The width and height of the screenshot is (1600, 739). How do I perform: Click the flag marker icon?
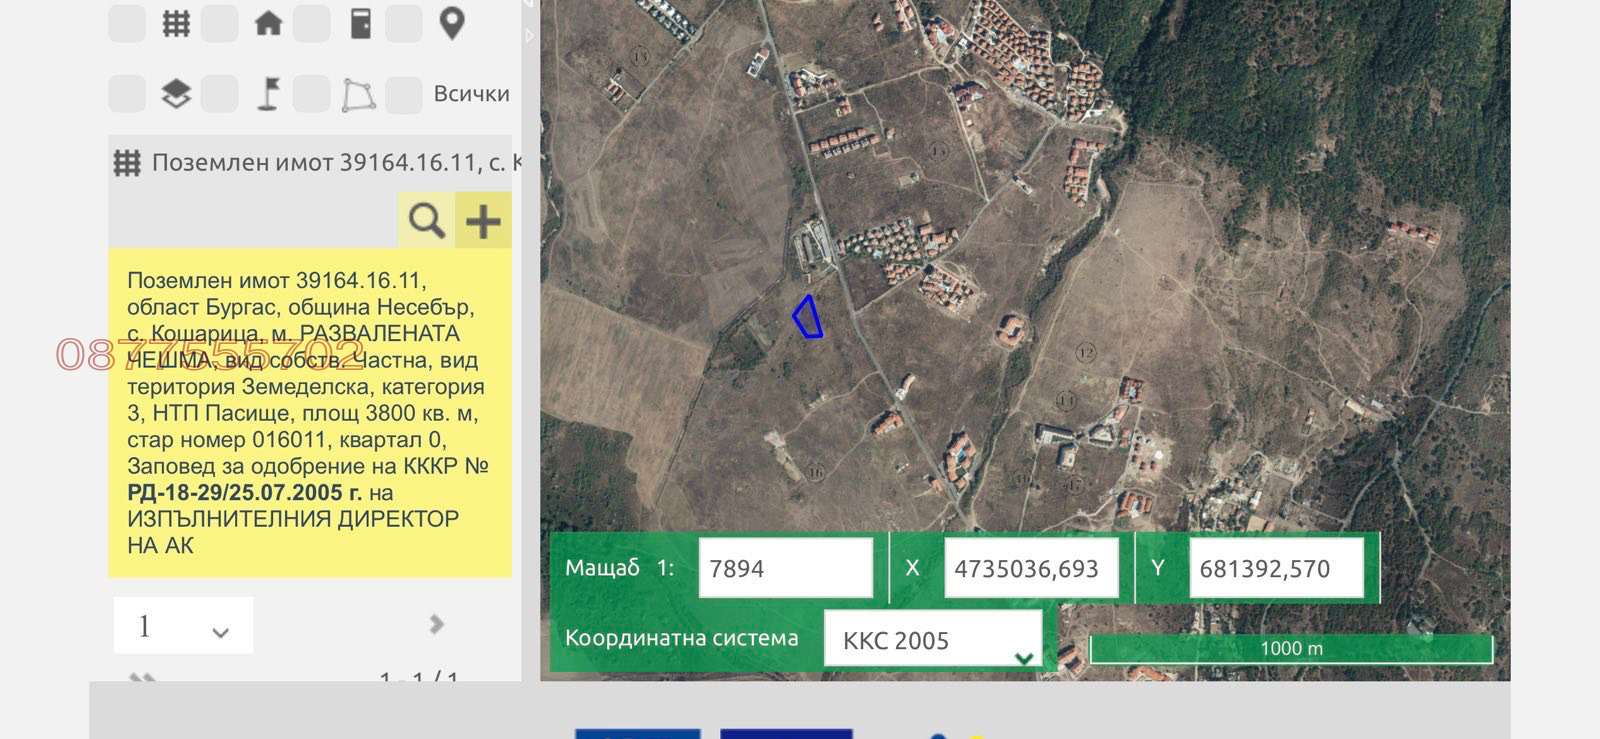point(268,95)
